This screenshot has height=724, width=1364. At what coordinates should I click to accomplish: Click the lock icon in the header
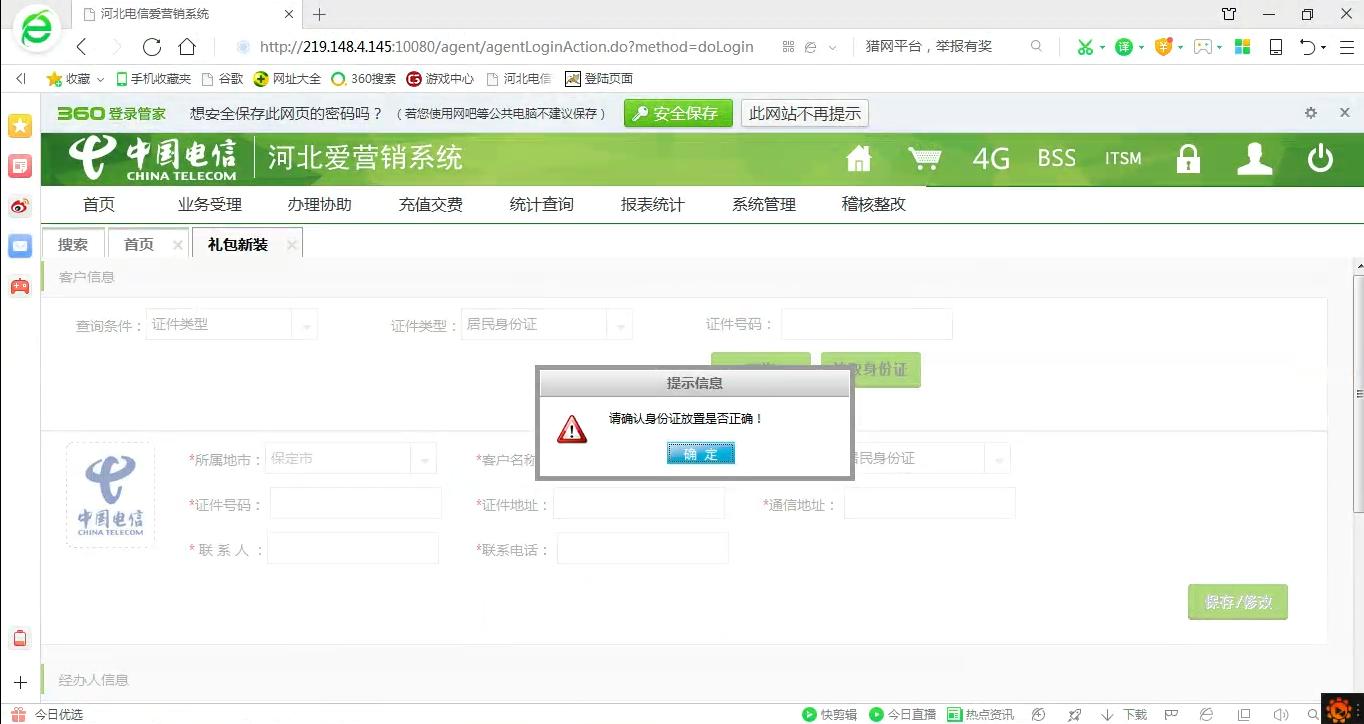tap(1187, 158)
